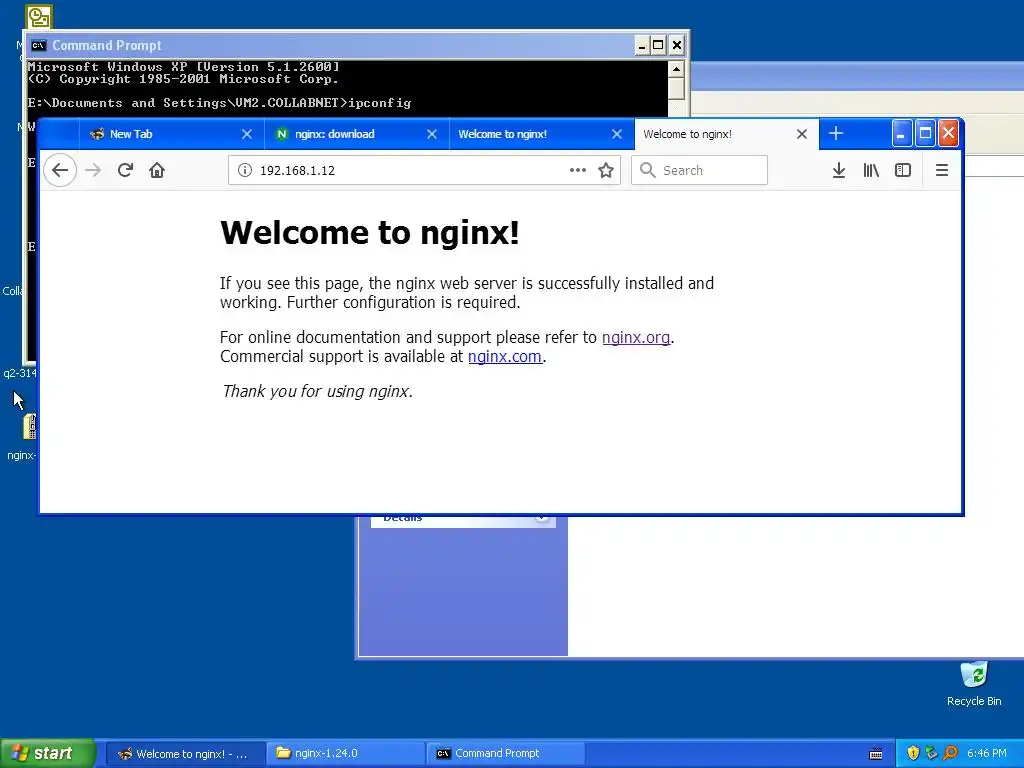Toggle the Firefox sidebar icon
Viewport: 1024px width, 768px height.
[x=903, y=170]
